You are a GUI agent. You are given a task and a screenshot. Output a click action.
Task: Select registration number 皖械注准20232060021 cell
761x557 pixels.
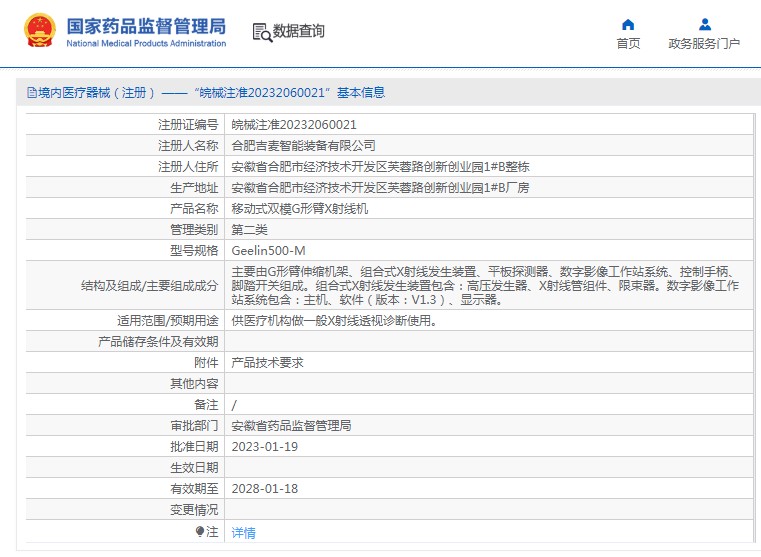(x=294, y=125)
